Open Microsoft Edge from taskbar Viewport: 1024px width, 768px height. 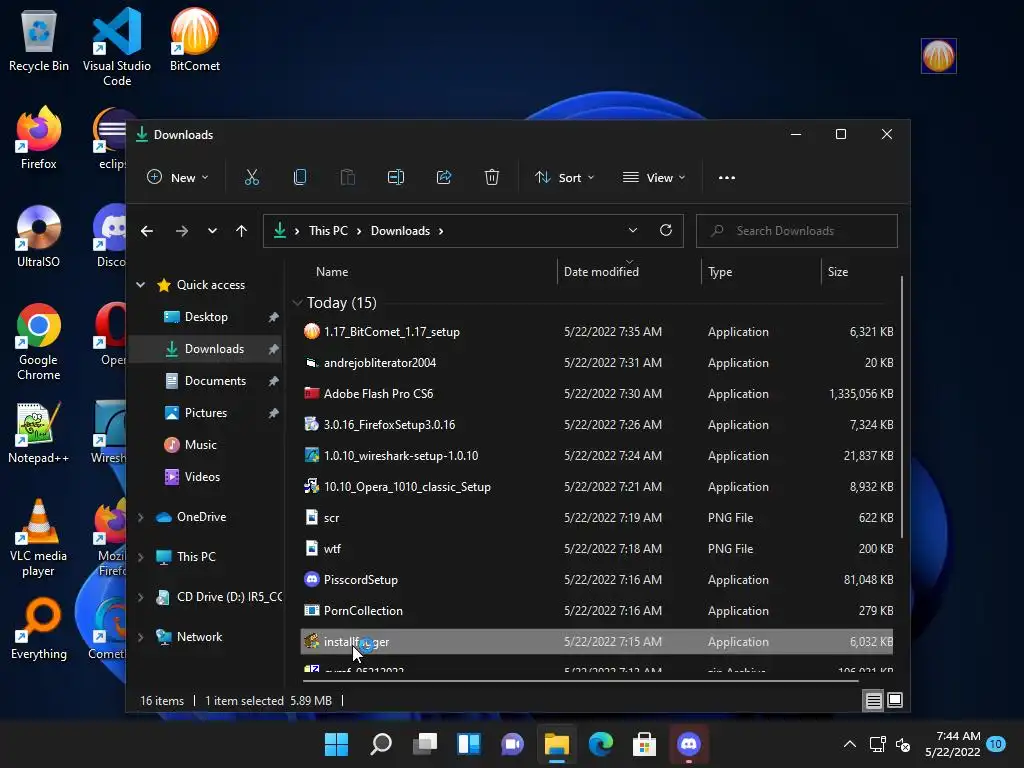(601, 744)
